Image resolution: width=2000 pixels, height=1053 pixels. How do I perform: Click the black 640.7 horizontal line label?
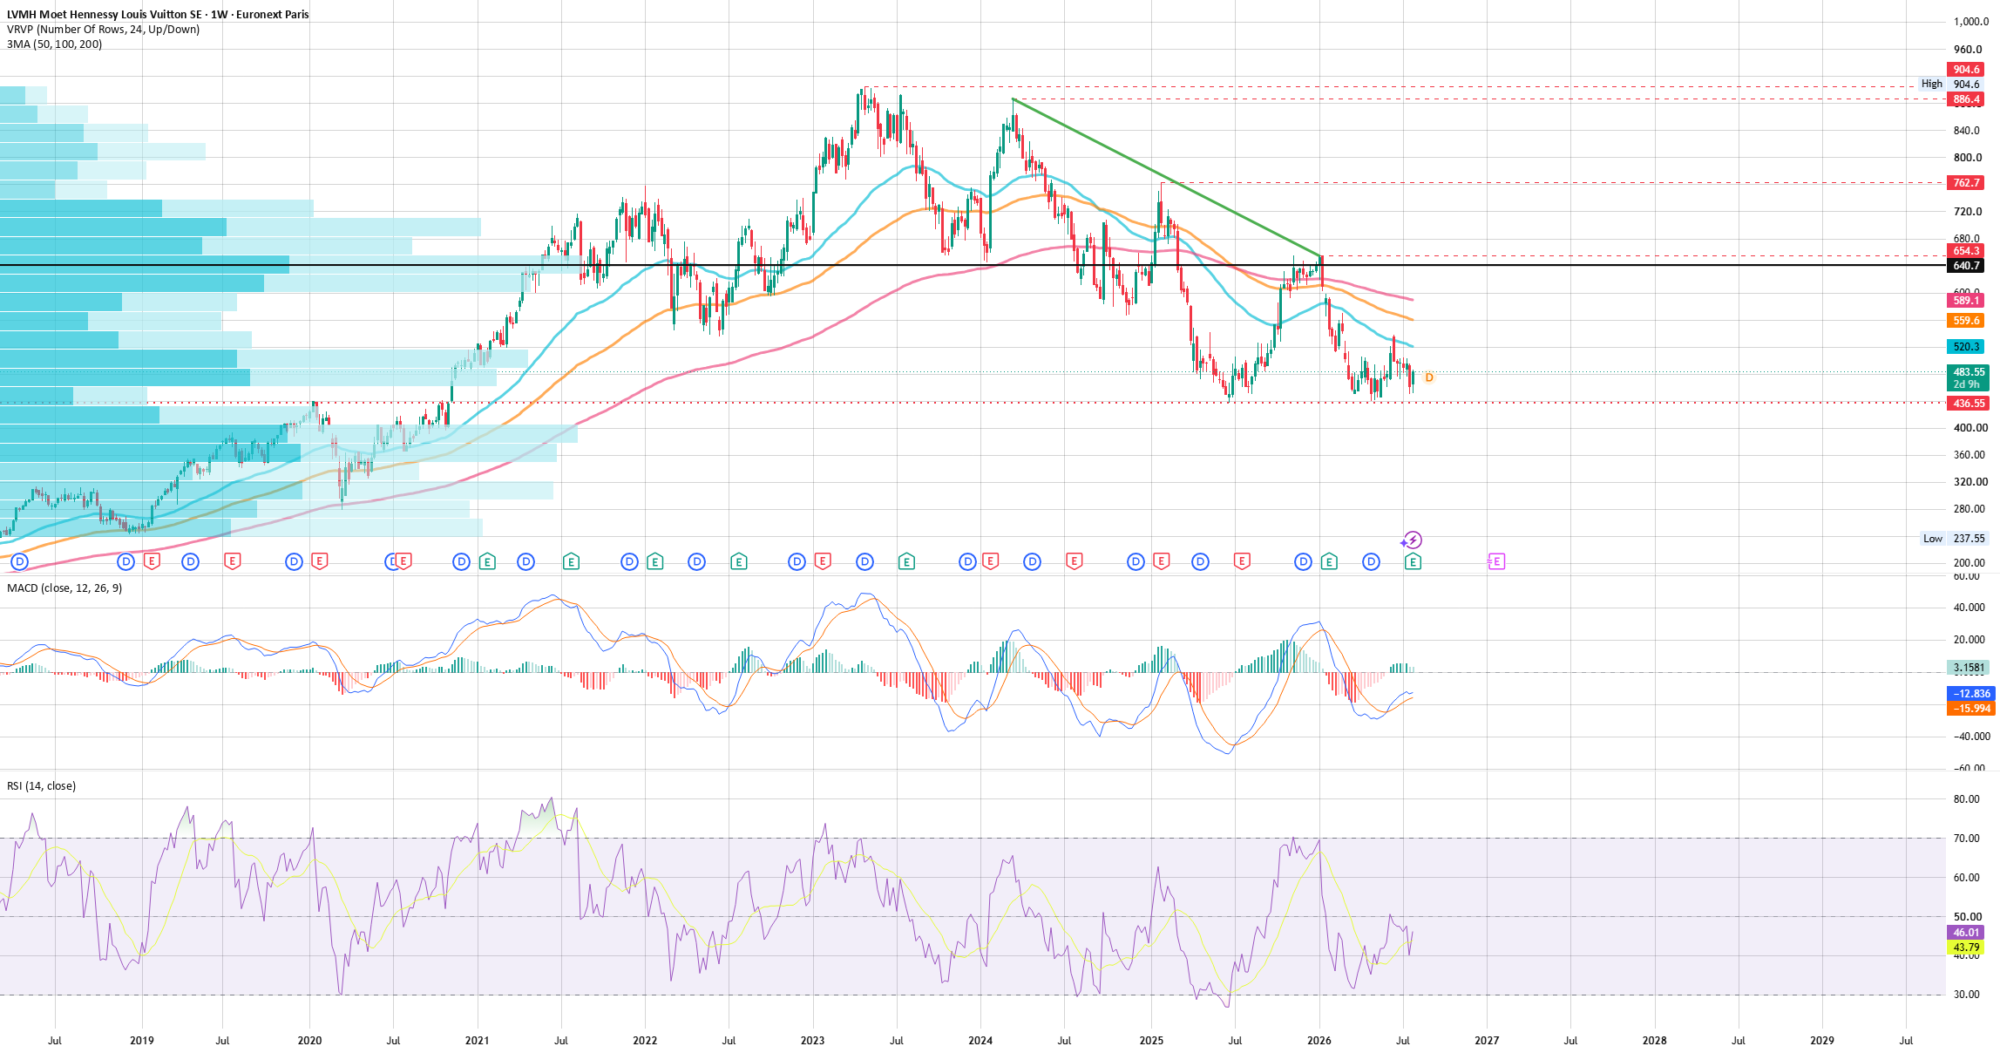pos(1966,265)
